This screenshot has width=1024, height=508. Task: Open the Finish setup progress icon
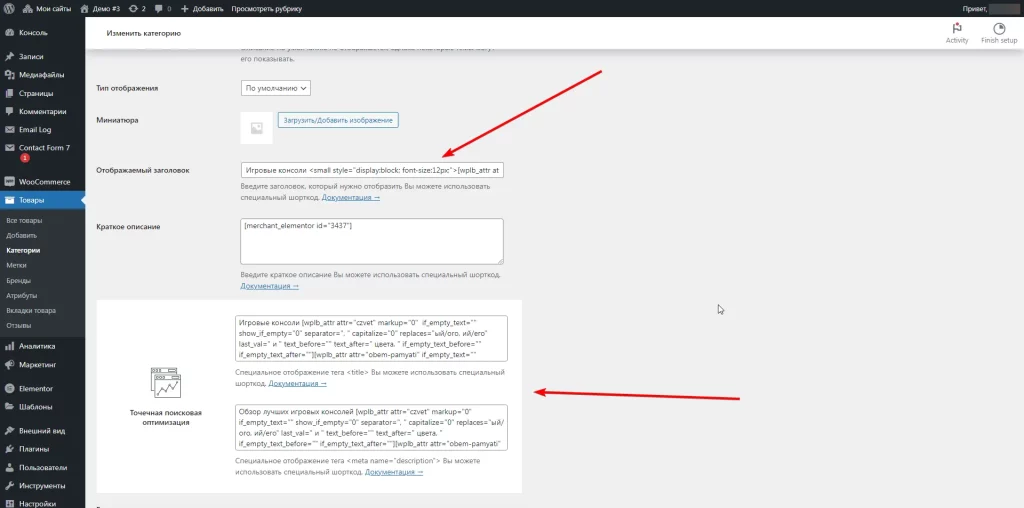[x=999, y=33]
